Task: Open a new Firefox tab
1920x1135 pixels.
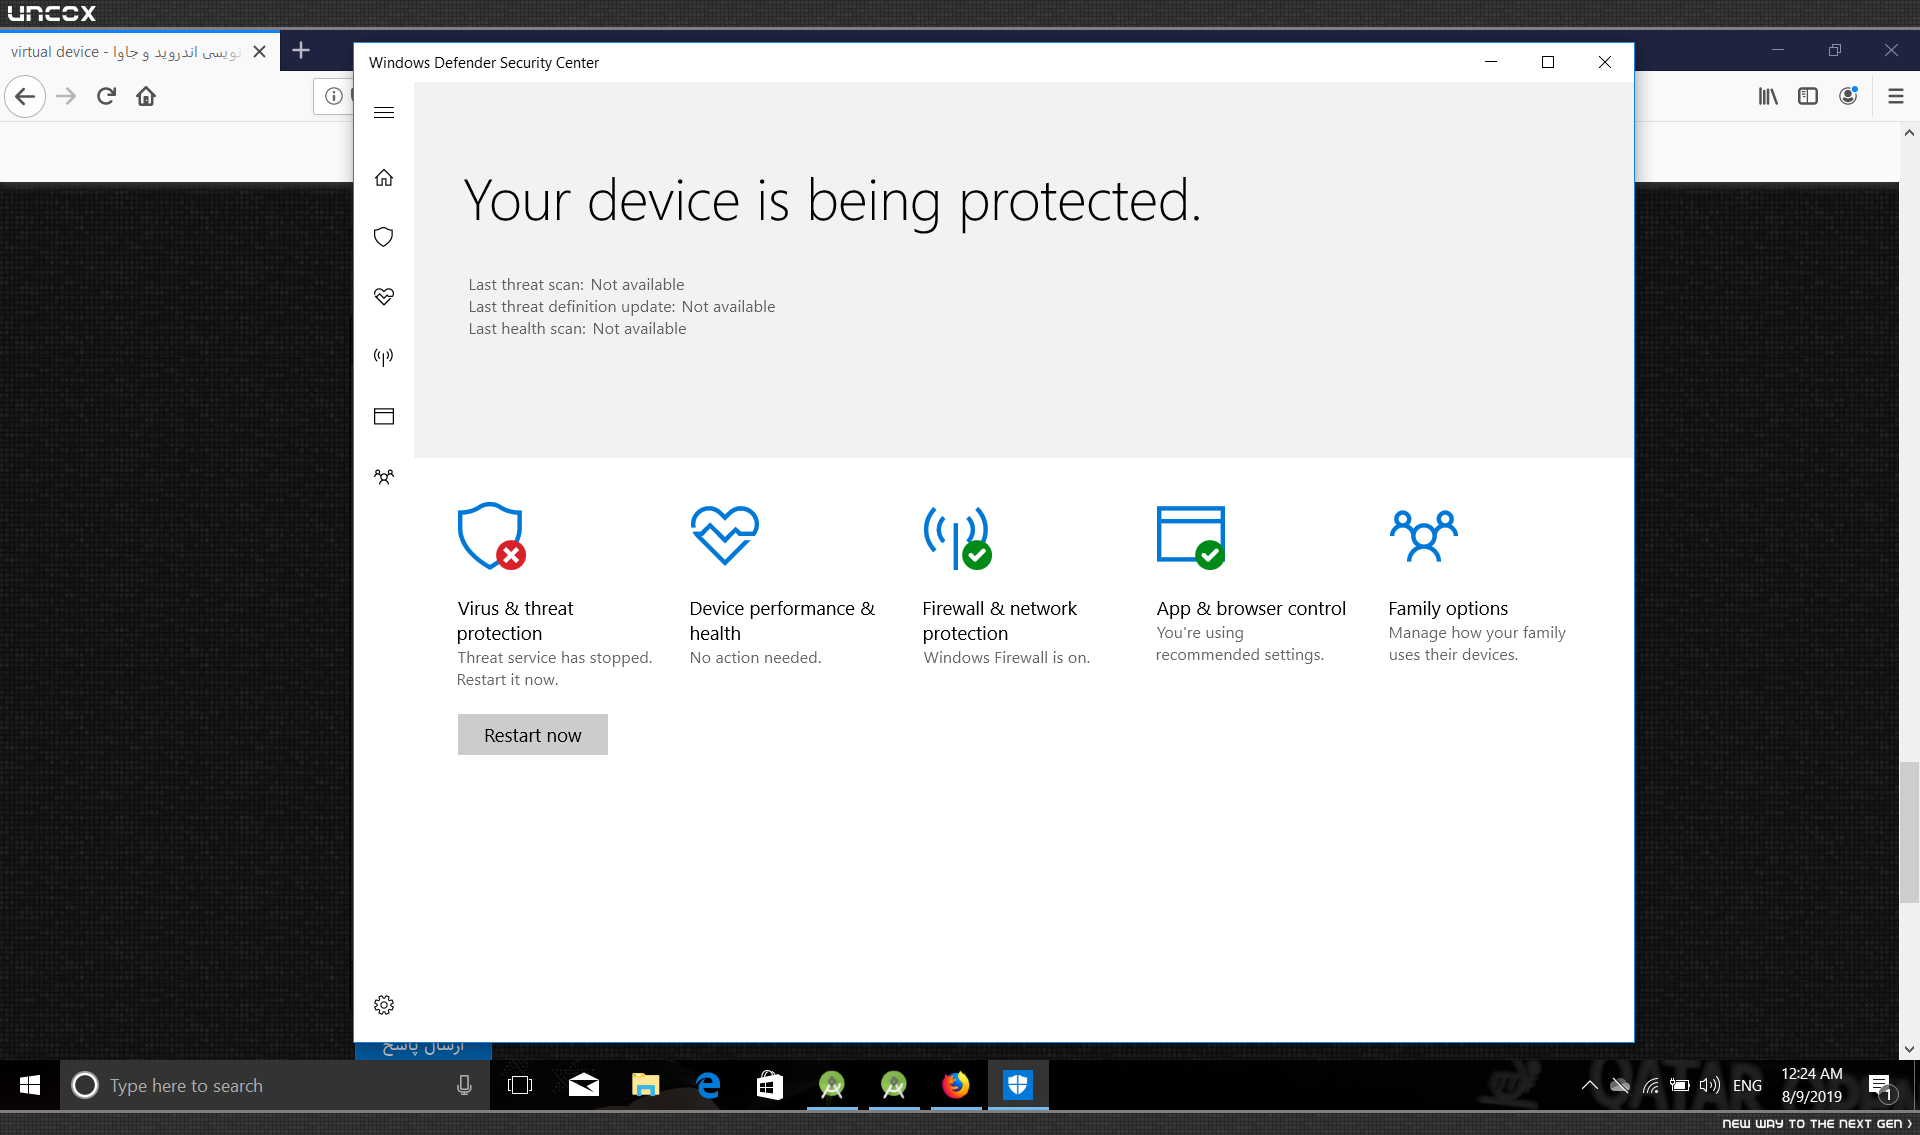Action: [x=301, y=50]
